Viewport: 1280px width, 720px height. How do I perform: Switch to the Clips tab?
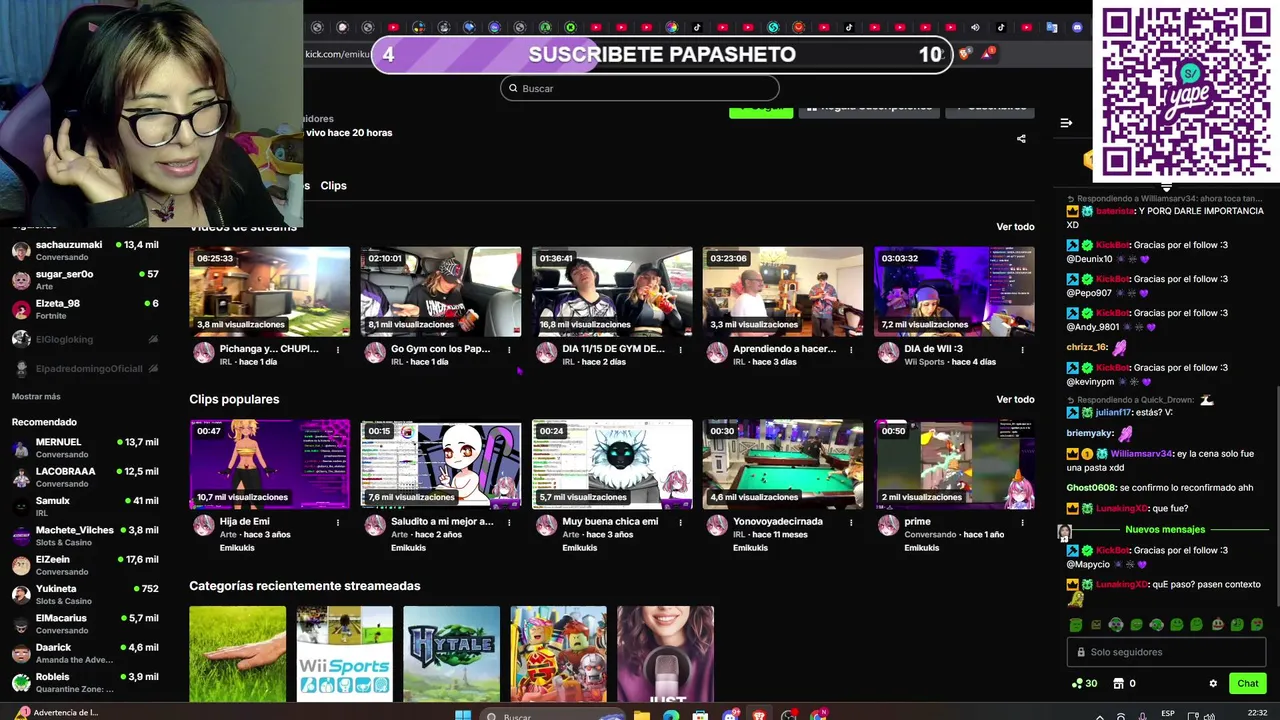pyautogui.click(x=333, y=186)
